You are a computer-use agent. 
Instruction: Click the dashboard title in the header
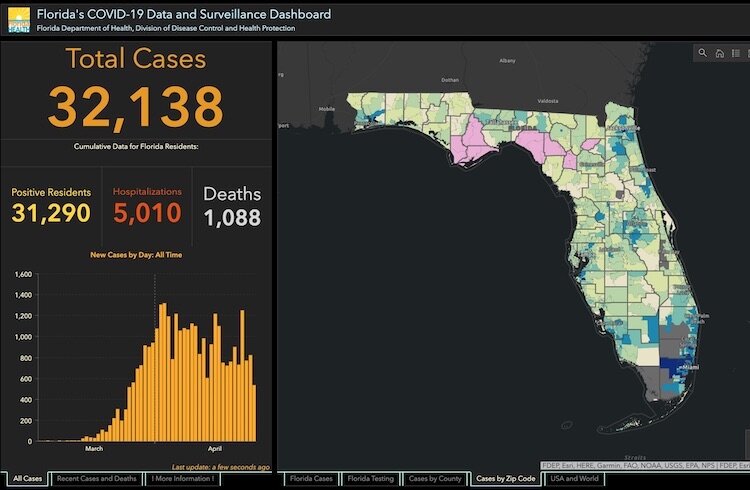click(184, 14)
